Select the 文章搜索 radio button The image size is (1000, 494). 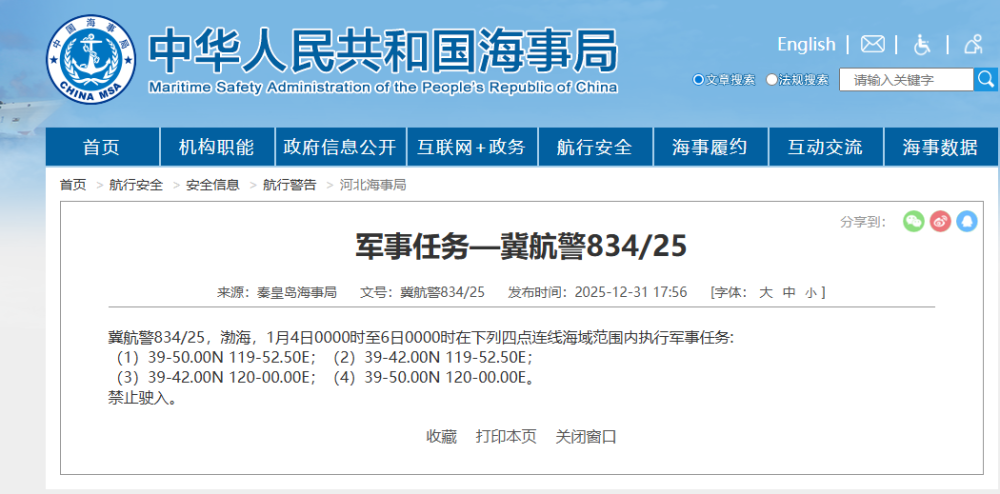(x=699, y=80)
